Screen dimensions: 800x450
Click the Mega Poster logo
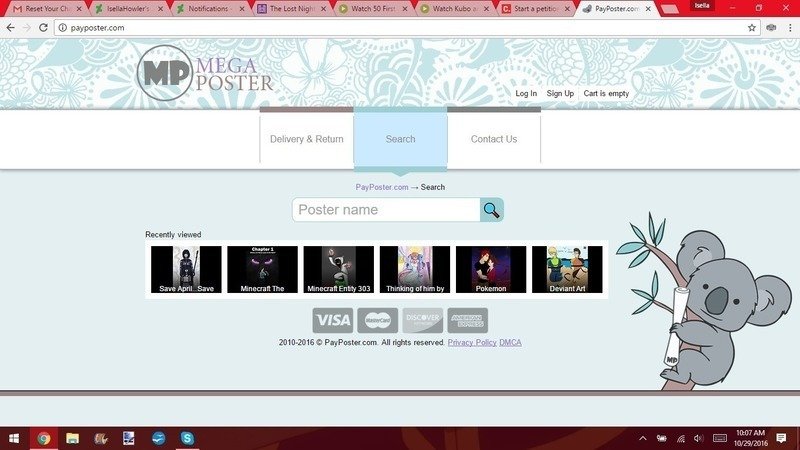point(206,73)
